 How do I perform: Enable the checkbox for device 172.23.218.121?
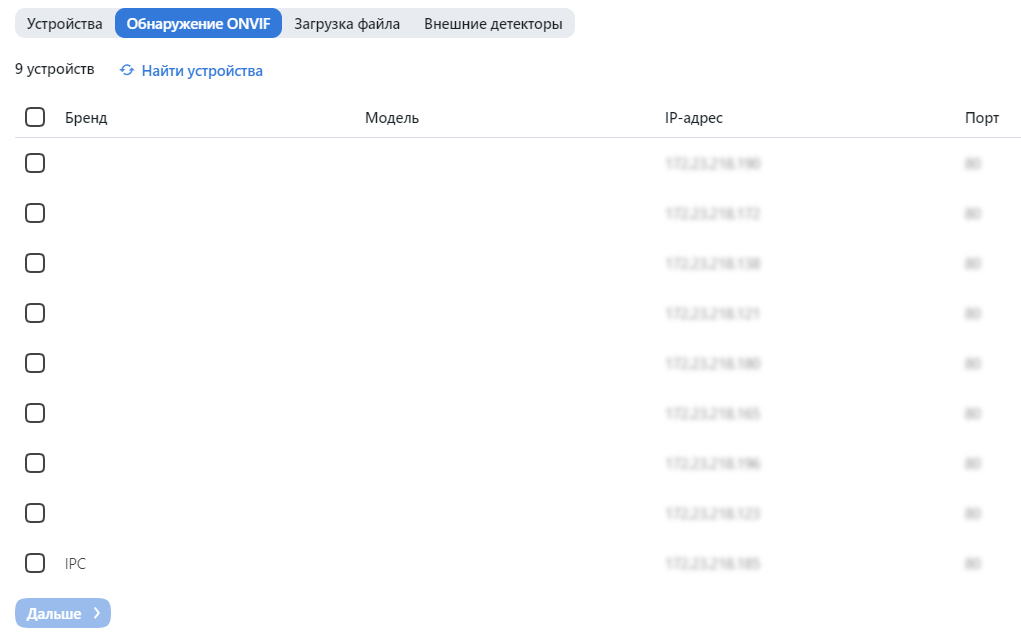pos(35,313)
